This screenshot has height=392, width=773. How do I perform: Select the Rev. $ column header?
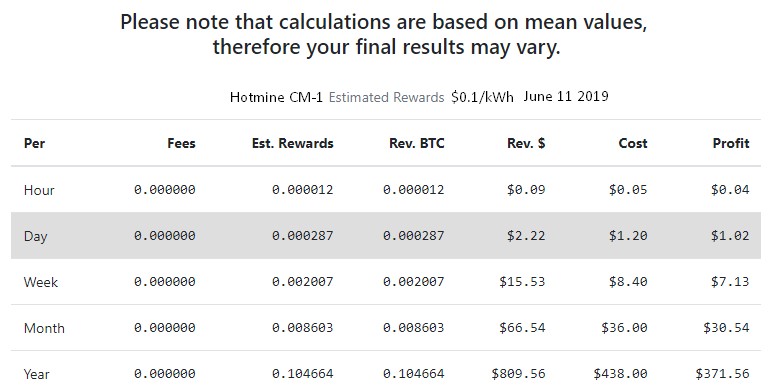click(x=526, y=143)
